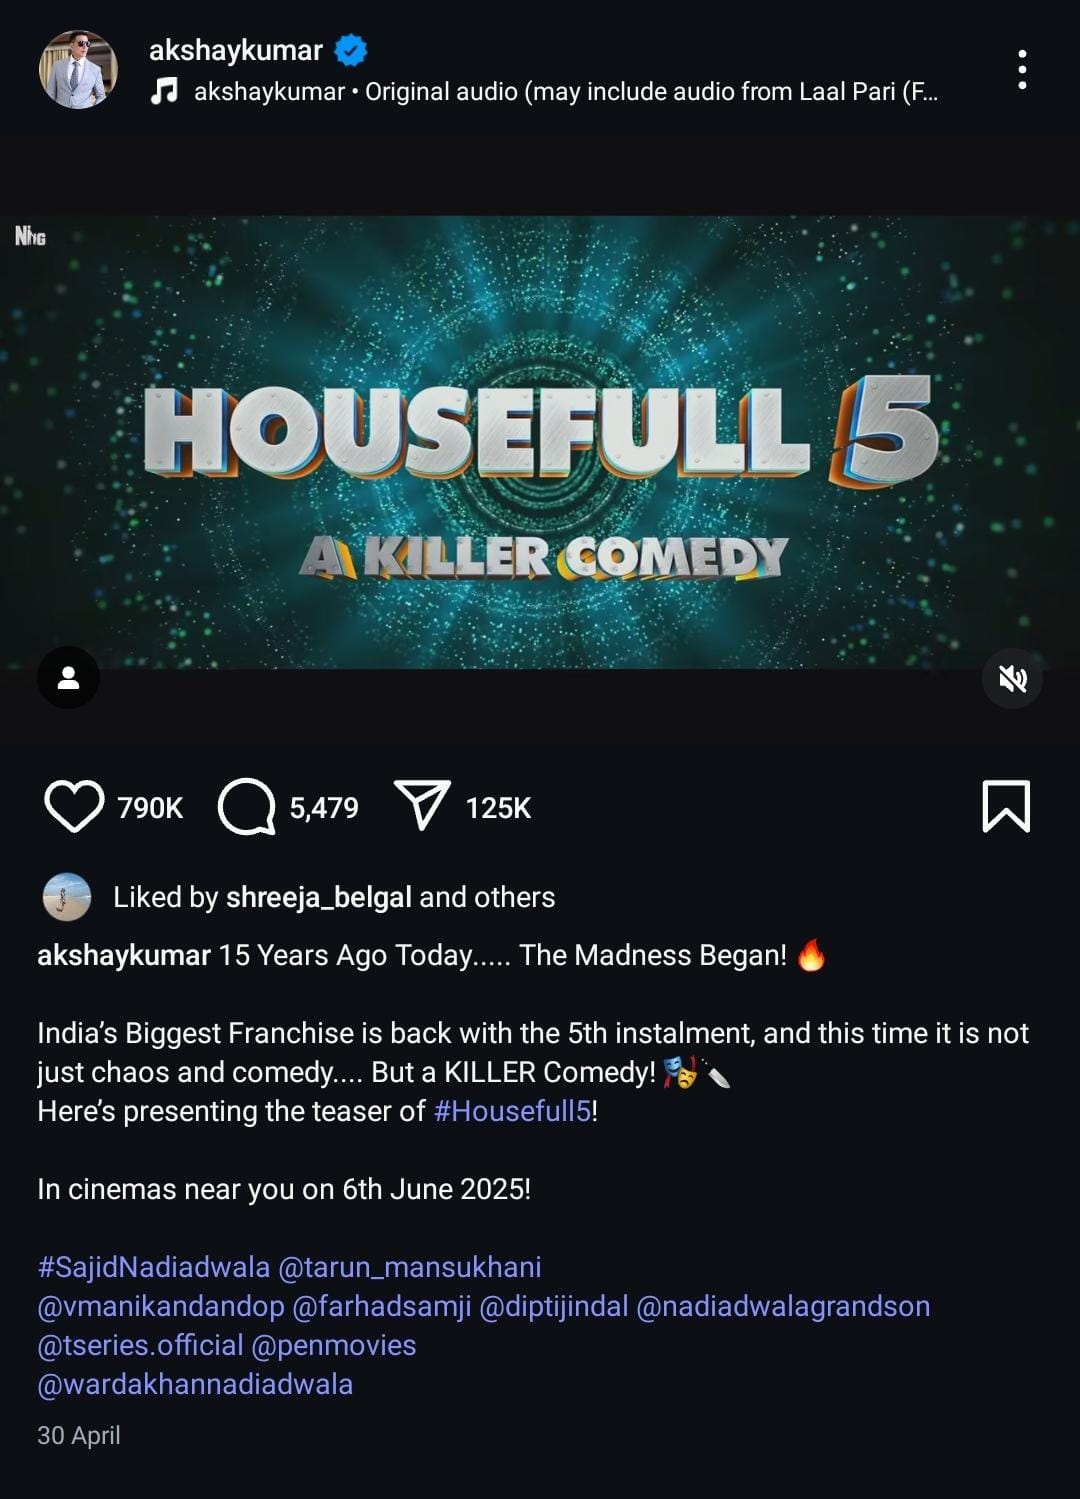
Task: Show tagged people in the video
Action: pos(68,678)
